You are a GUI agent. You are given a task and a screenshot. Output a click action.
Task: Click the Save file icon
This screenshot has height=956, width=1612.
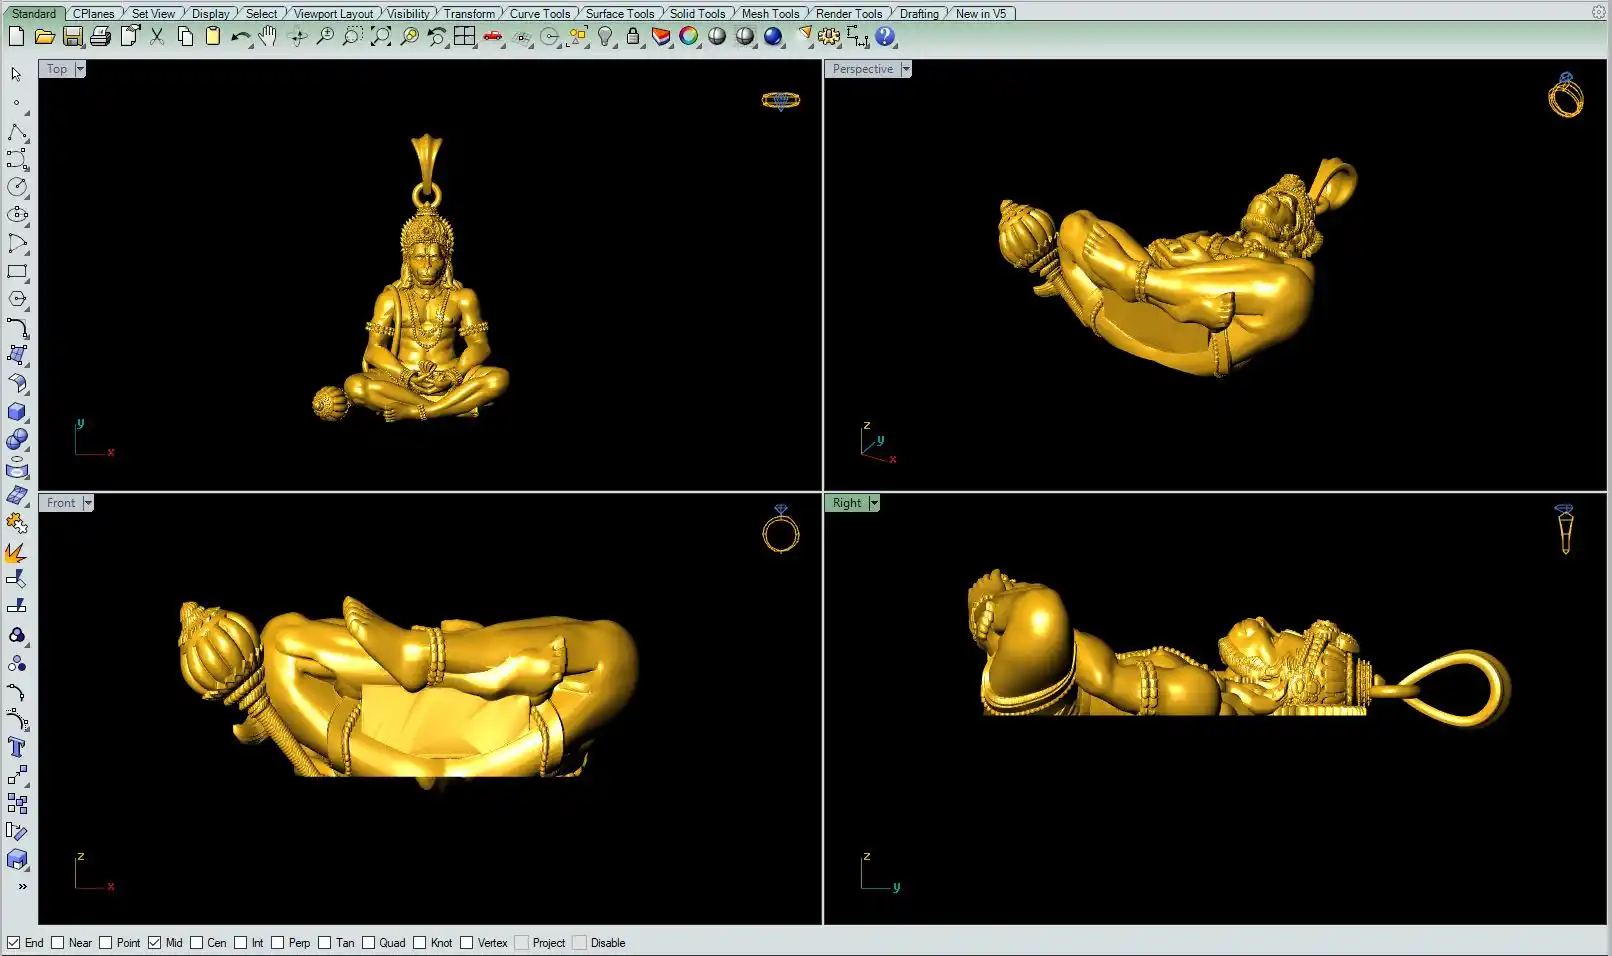(72, 37)
